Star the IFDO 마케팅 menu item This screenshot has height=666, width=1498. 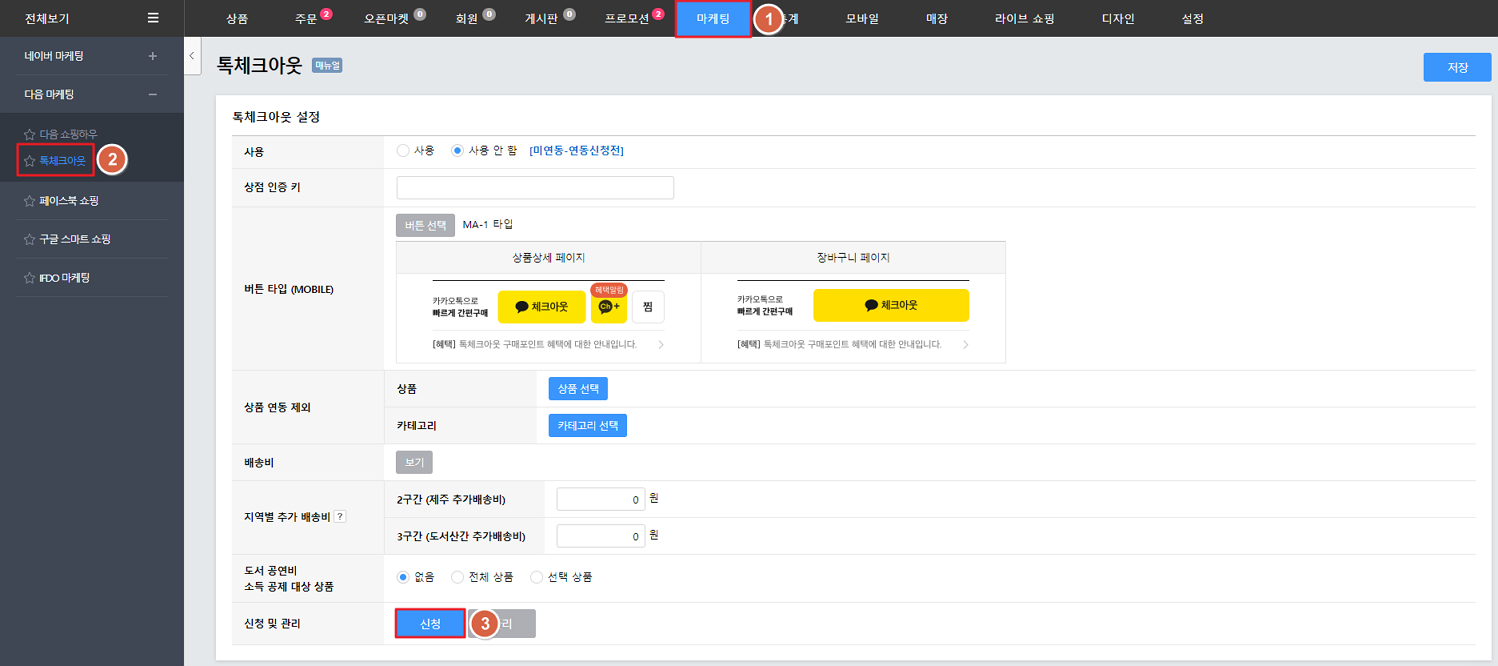[30, 277]
